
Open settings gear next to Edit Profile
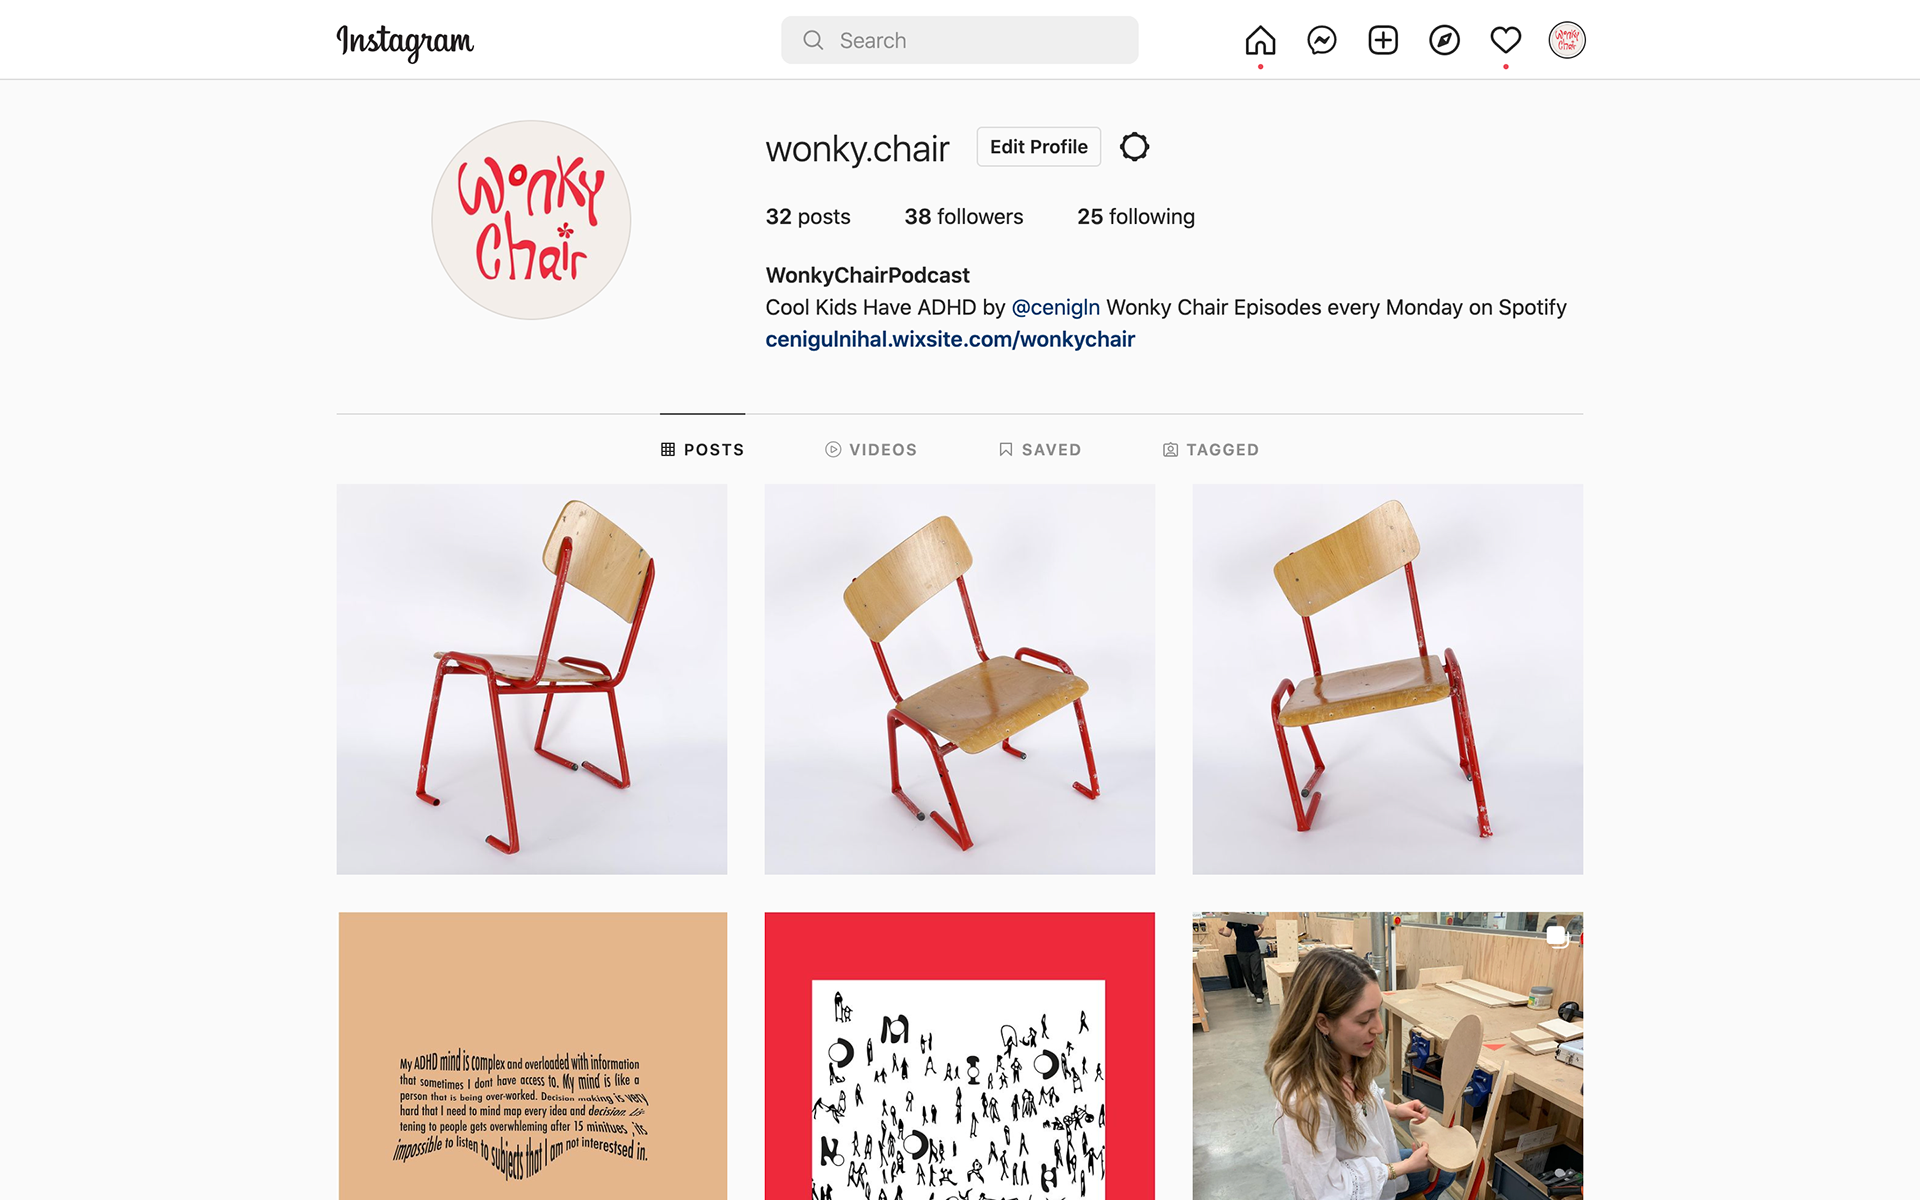click(1134, 147)
